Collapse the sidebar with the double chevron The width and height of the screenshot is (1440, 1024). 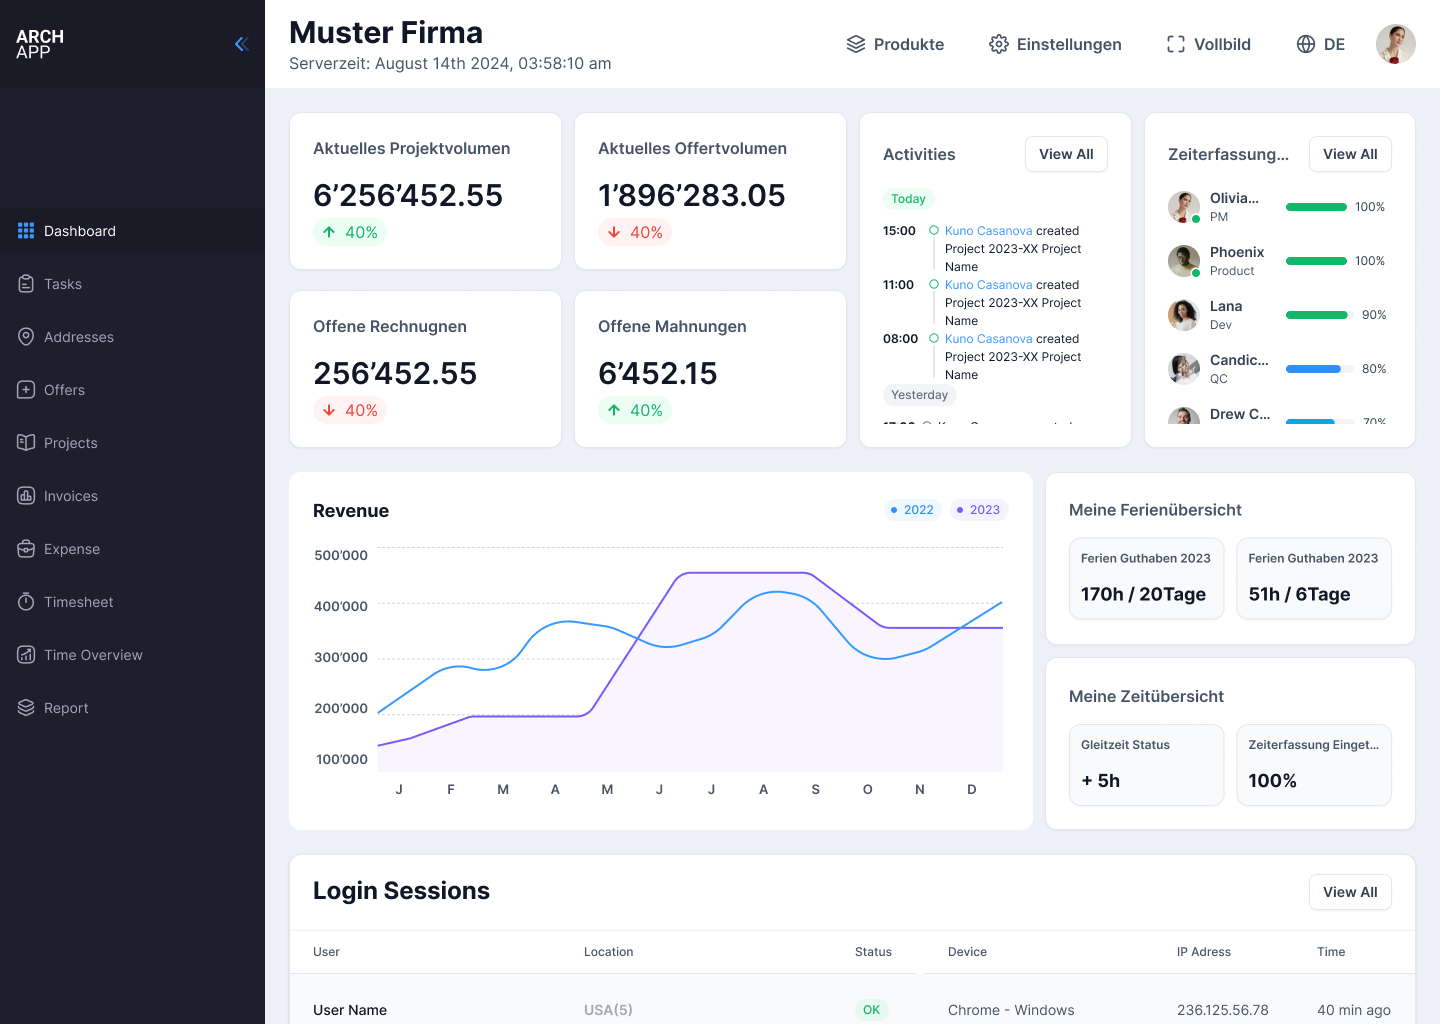241,44
